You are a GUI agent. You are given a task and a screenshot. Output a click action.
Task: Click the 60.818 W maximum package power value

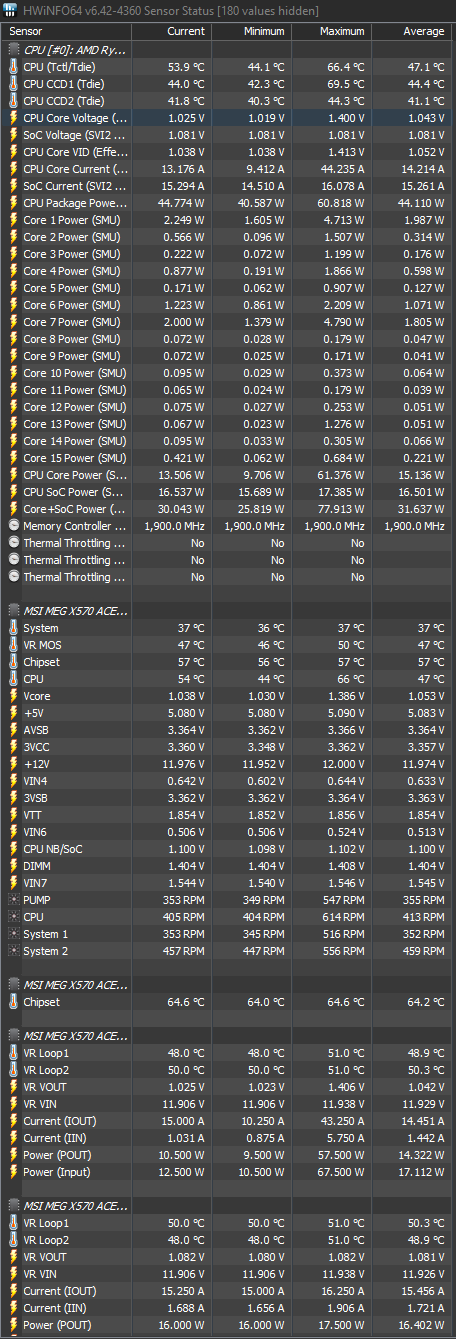[x=341, y=203]
